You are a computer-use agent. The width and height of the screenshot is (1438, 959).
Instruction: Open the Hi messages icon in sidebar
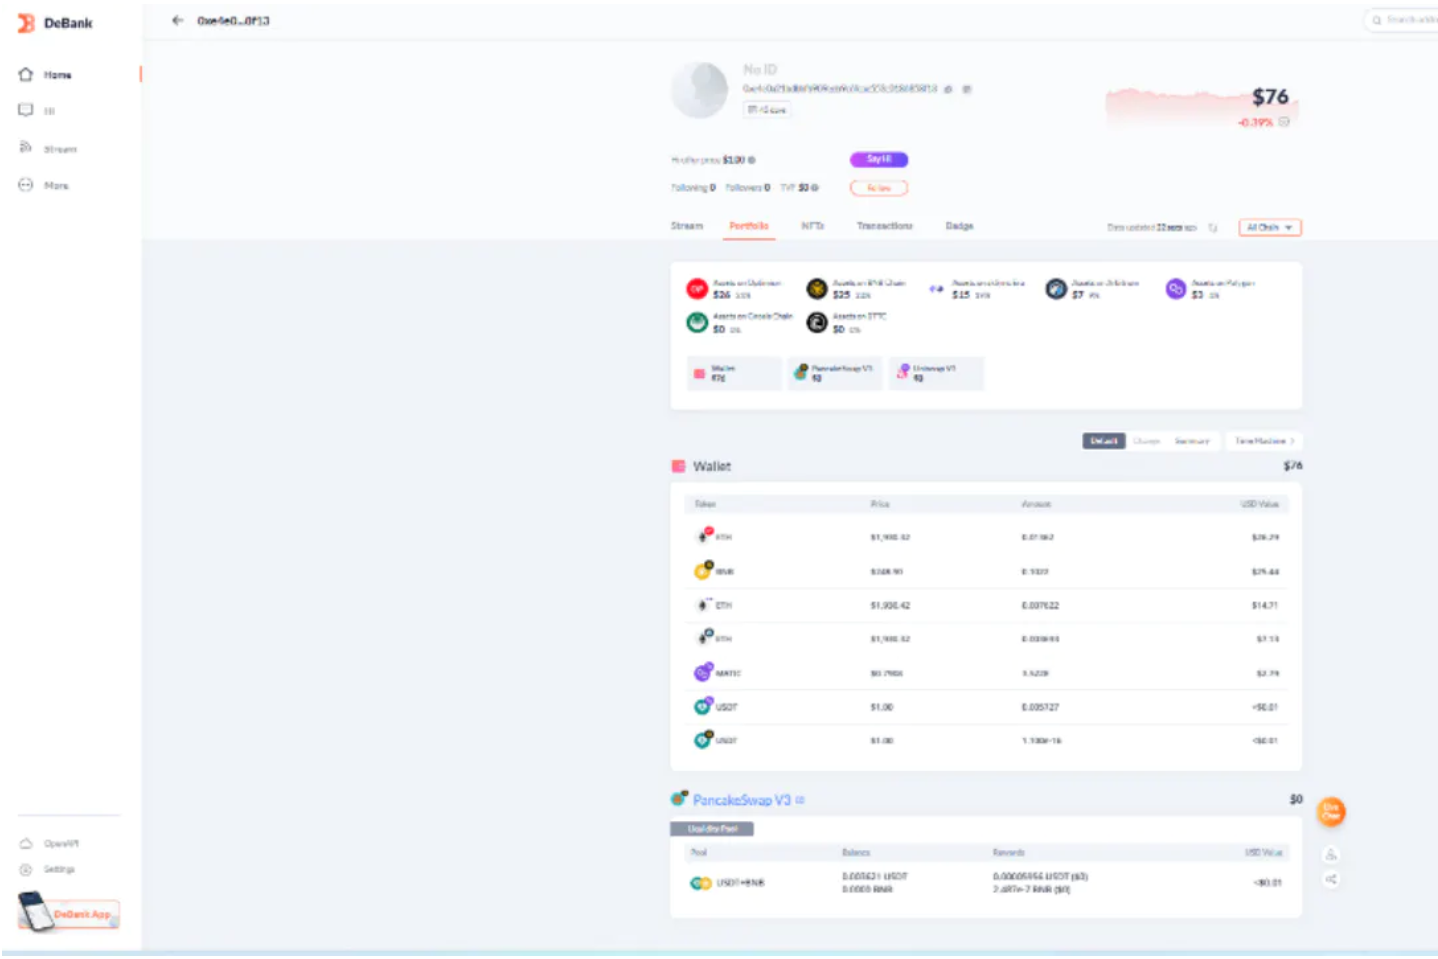pos(26,110)
